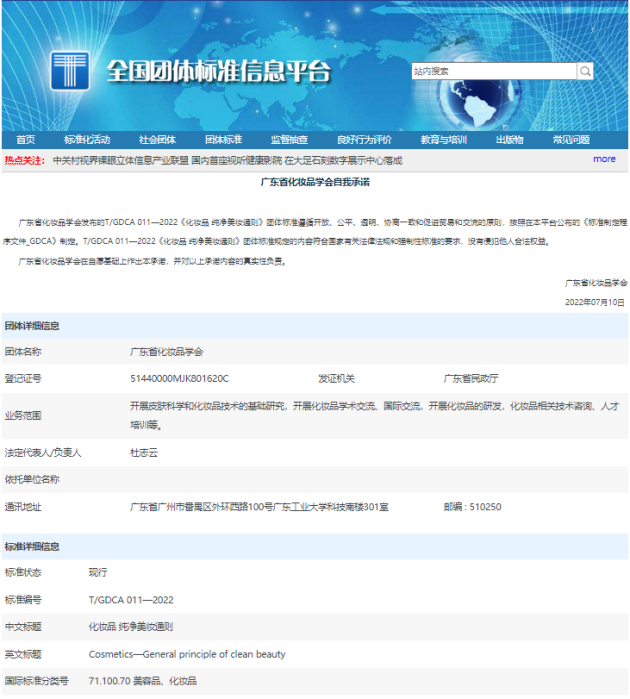The width and height of the screenshot is (630, 699).
Task: Focus the 站内搜索 search field
Action: [494, 71]
